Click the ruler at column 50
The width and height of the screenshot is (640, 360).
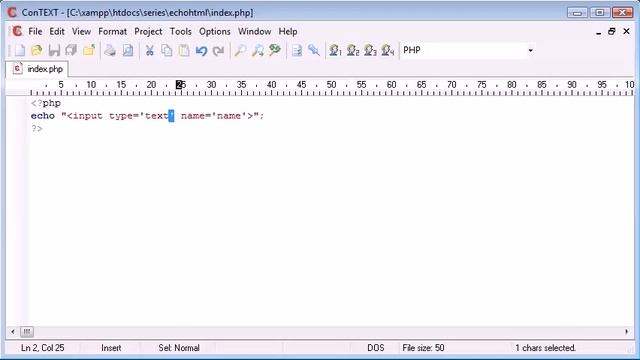point(331,85)
